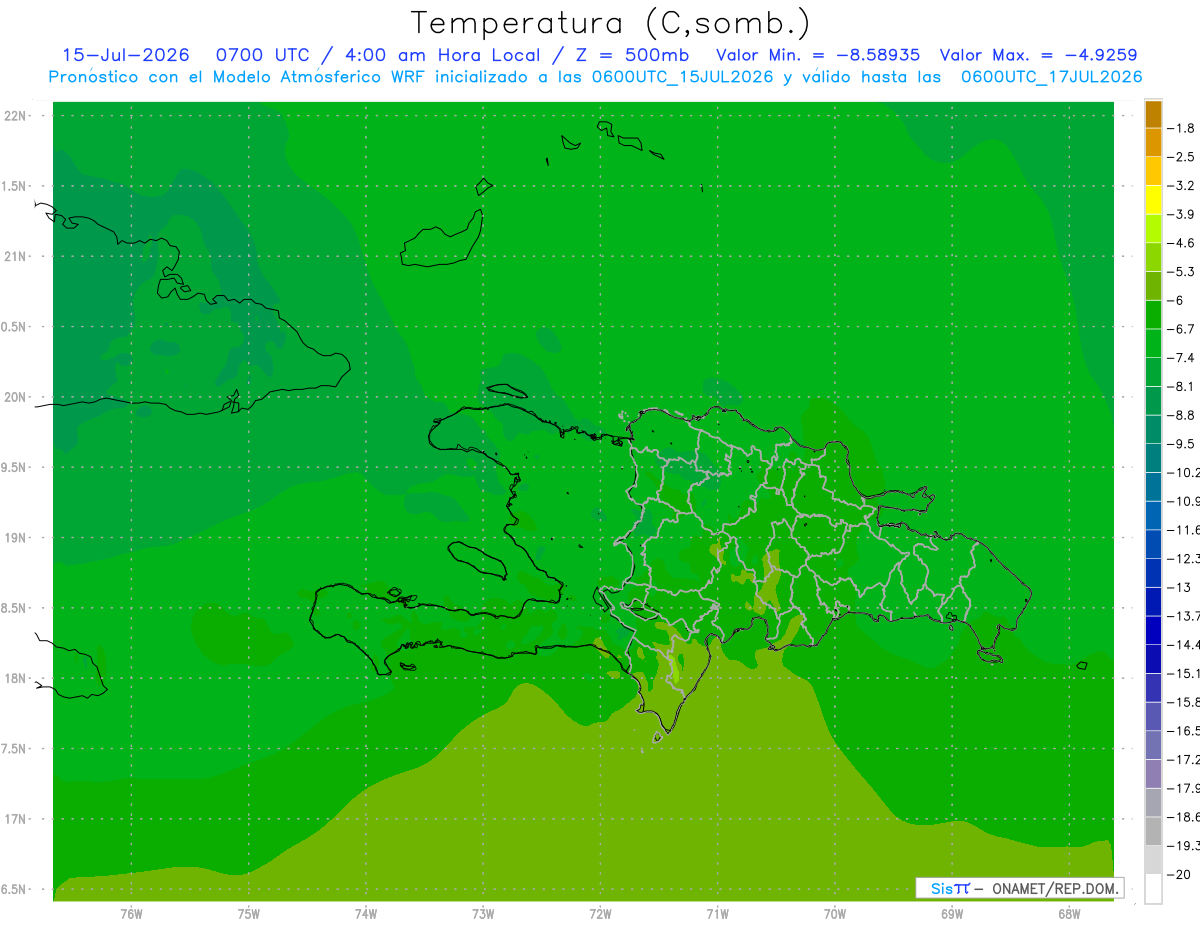The width and height of the screenshot is (1200, 927).
Task: Click the '-20' legend value
Action: coord(1179,874)
